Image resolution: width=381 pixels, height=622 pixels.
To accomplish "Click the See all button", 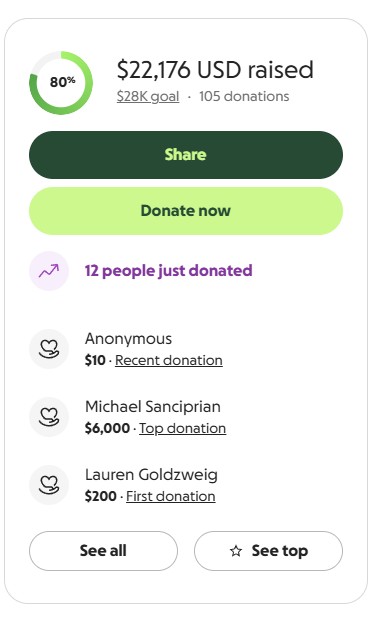I will point(103,551).
